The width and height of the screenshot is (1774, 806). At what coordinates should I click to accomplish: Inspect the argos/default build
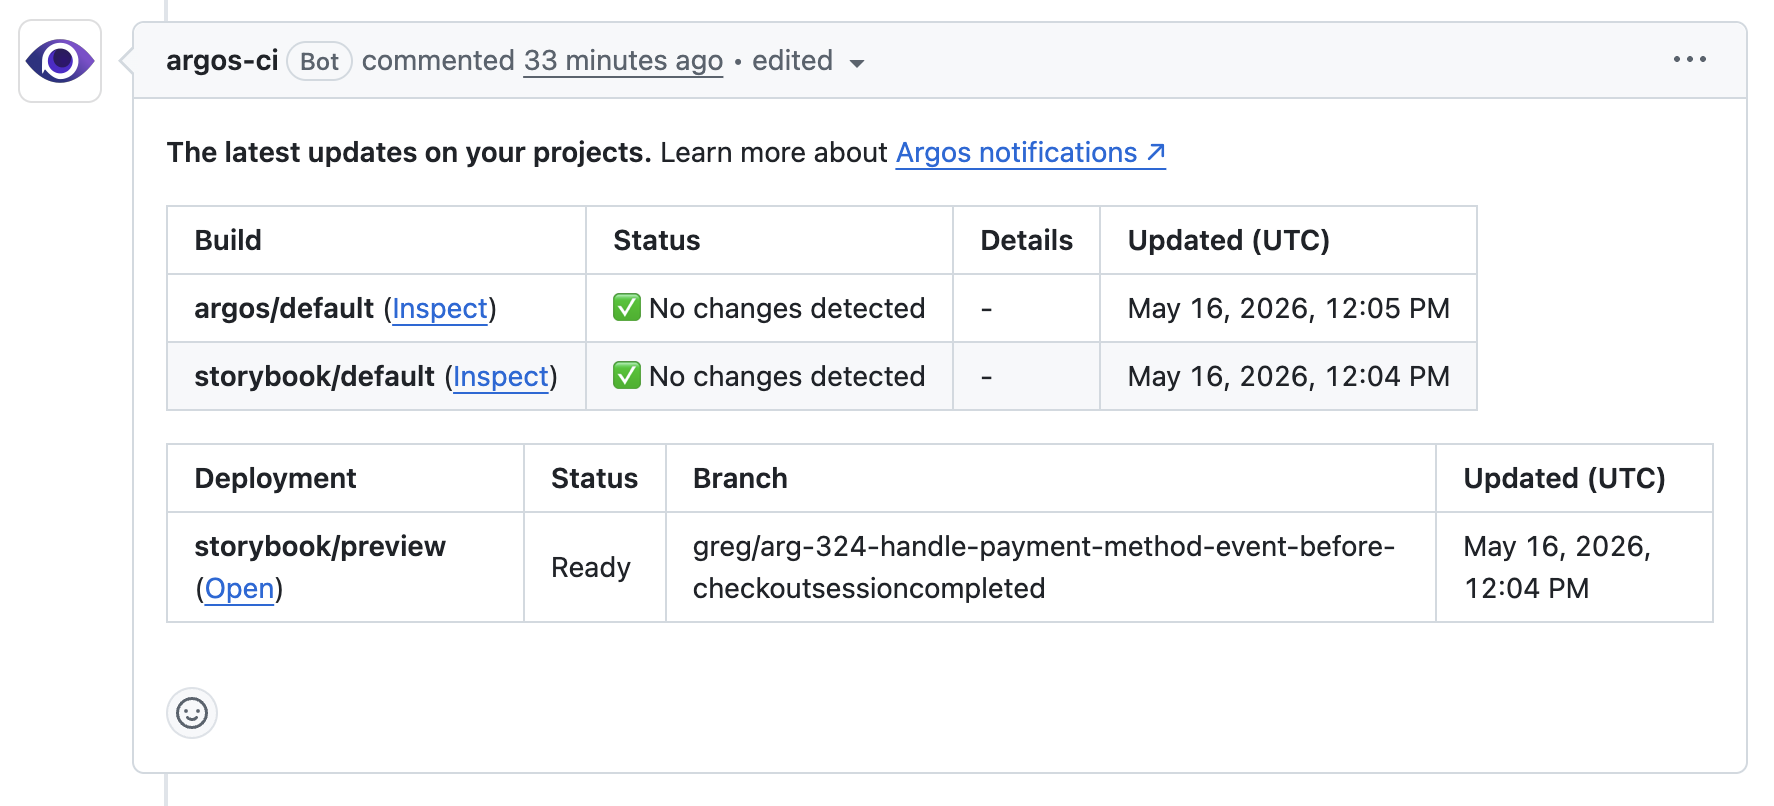pos(440,309)
